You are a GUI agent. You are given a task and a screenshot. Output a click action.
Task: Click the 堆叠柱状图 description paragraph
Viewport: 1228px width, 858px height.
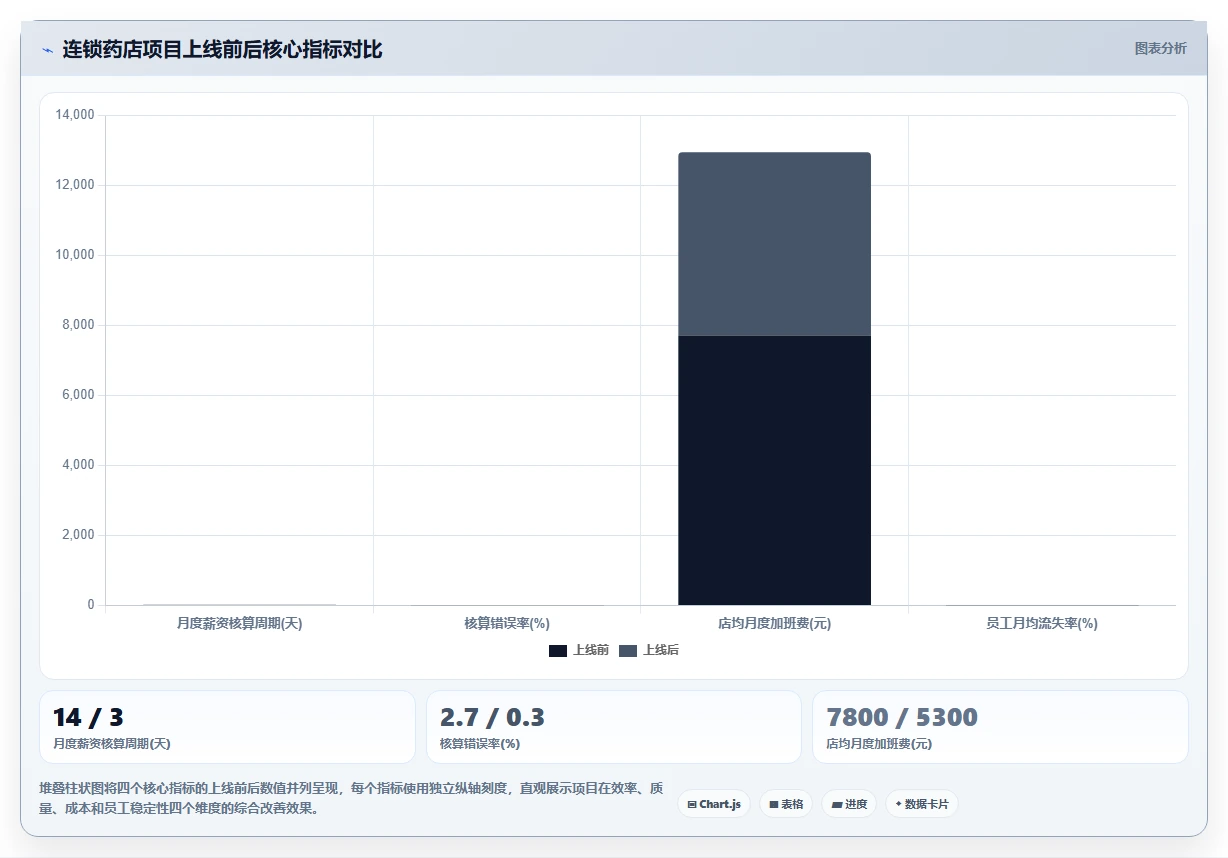point(351,798)
